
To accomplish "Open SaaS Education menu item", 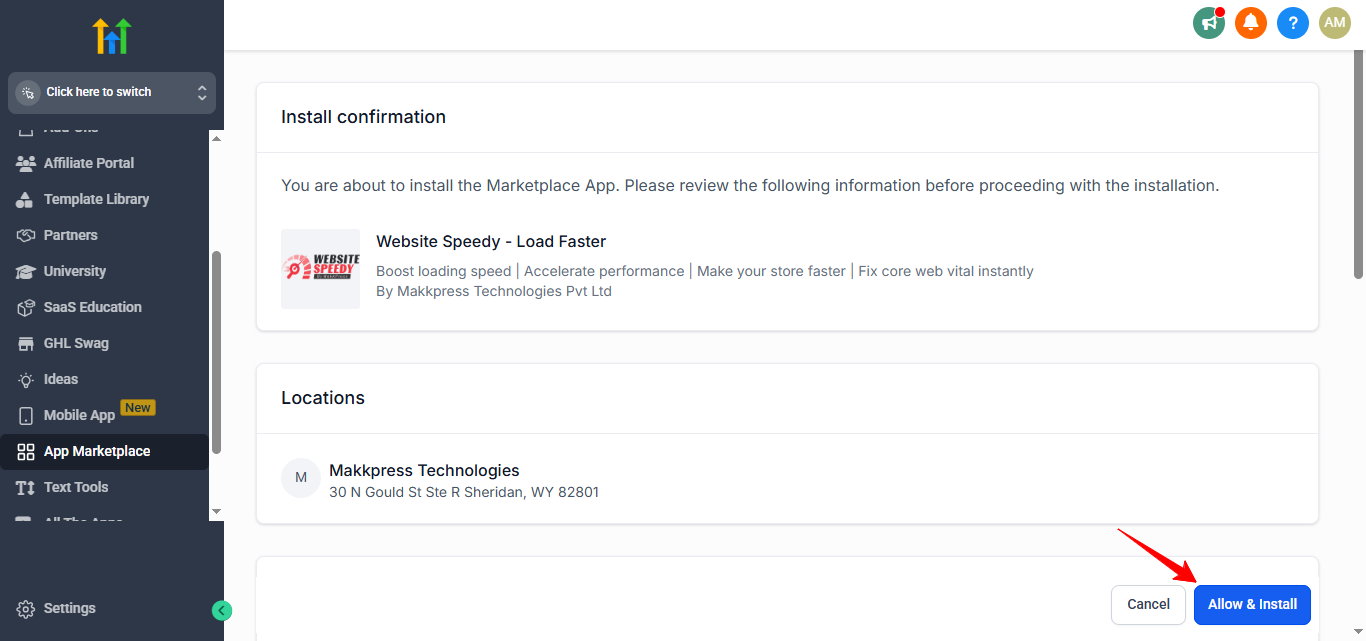I will (104, 307).
